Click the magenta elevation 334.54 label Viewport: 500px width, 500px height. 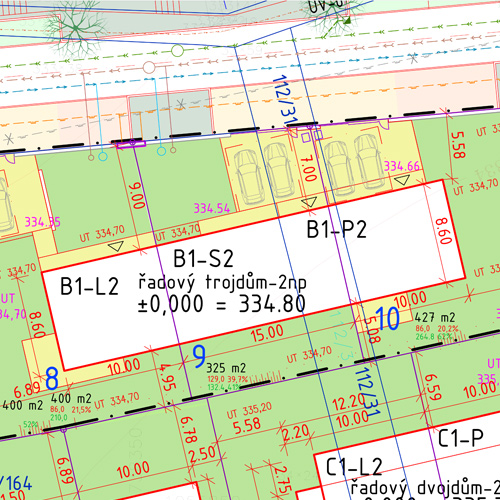click(x=212, y=209)
